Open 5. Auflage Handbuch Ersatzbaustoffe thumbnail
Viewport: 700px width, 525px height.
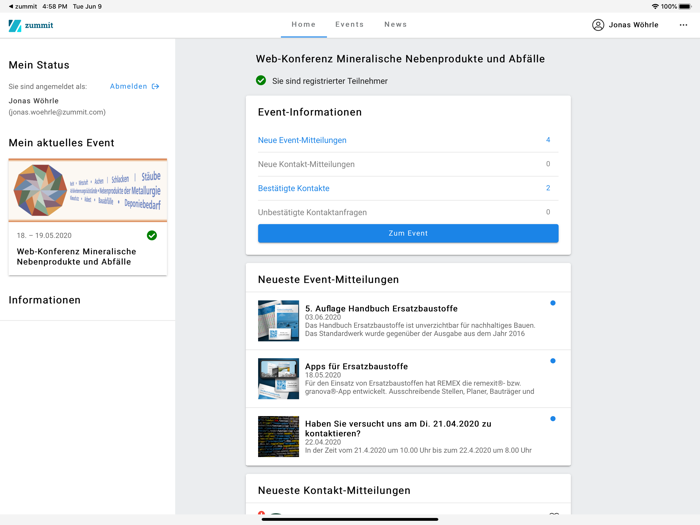(278, 321)
